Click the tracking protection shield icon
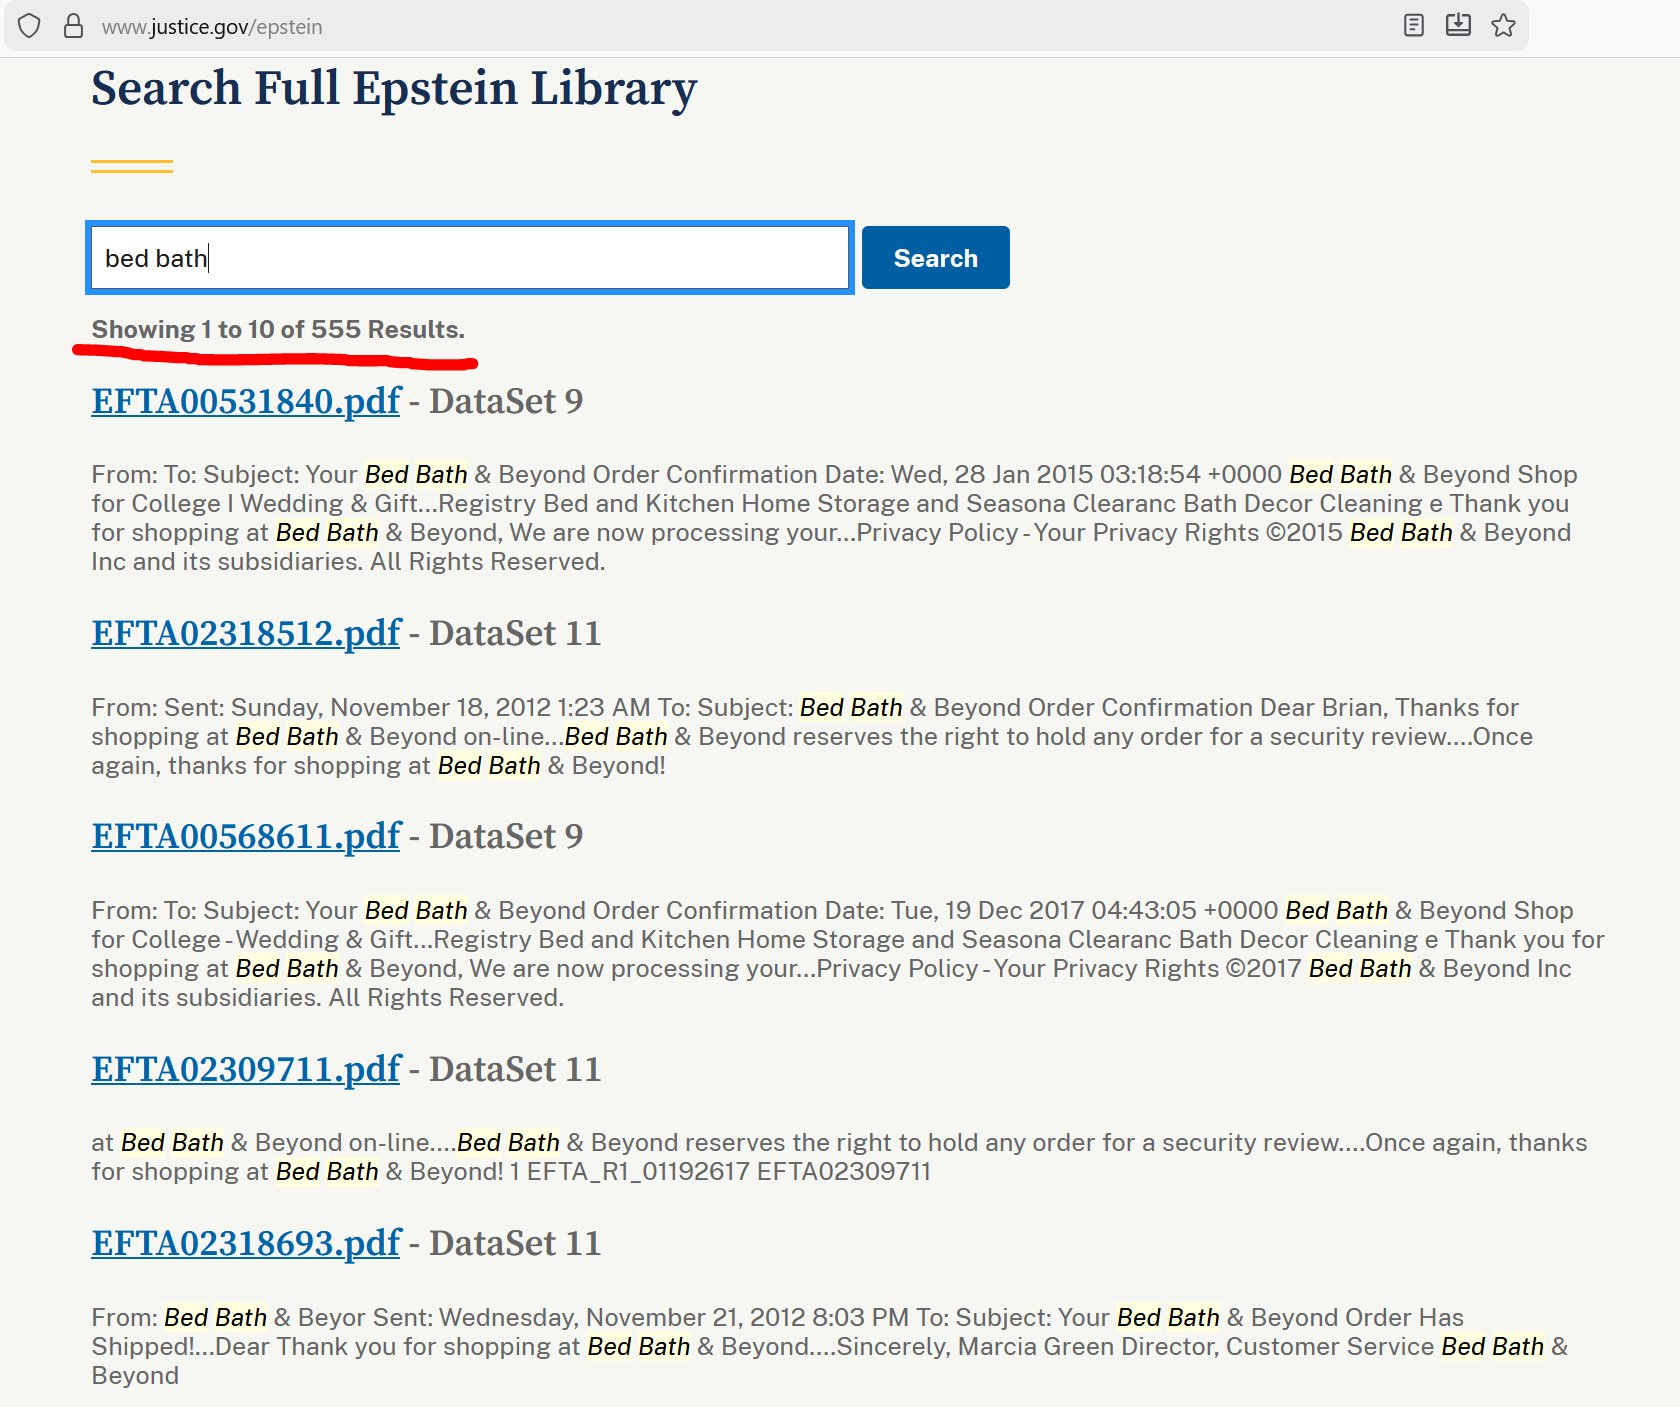1680x1407 pixels. pos(29,26)
